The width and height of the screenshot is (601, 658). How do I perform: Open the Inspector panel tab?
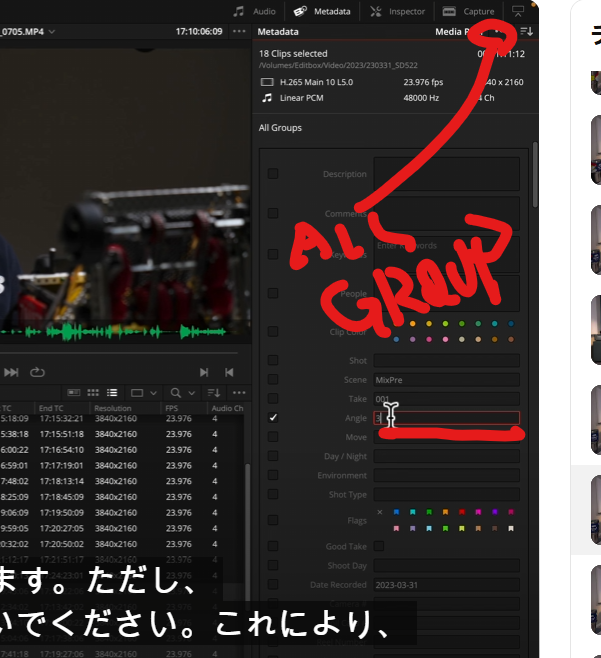pyautogui.click(x=397, y=11)
